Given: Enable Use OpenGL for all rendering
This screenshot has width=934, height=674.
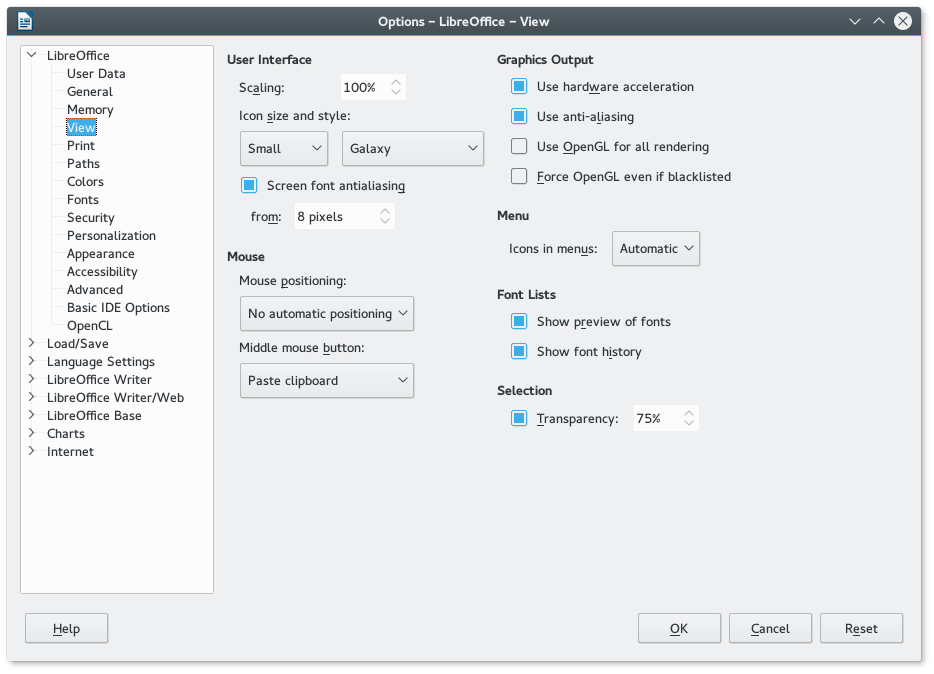Looking at the screenshot, I should coord(519,146).
